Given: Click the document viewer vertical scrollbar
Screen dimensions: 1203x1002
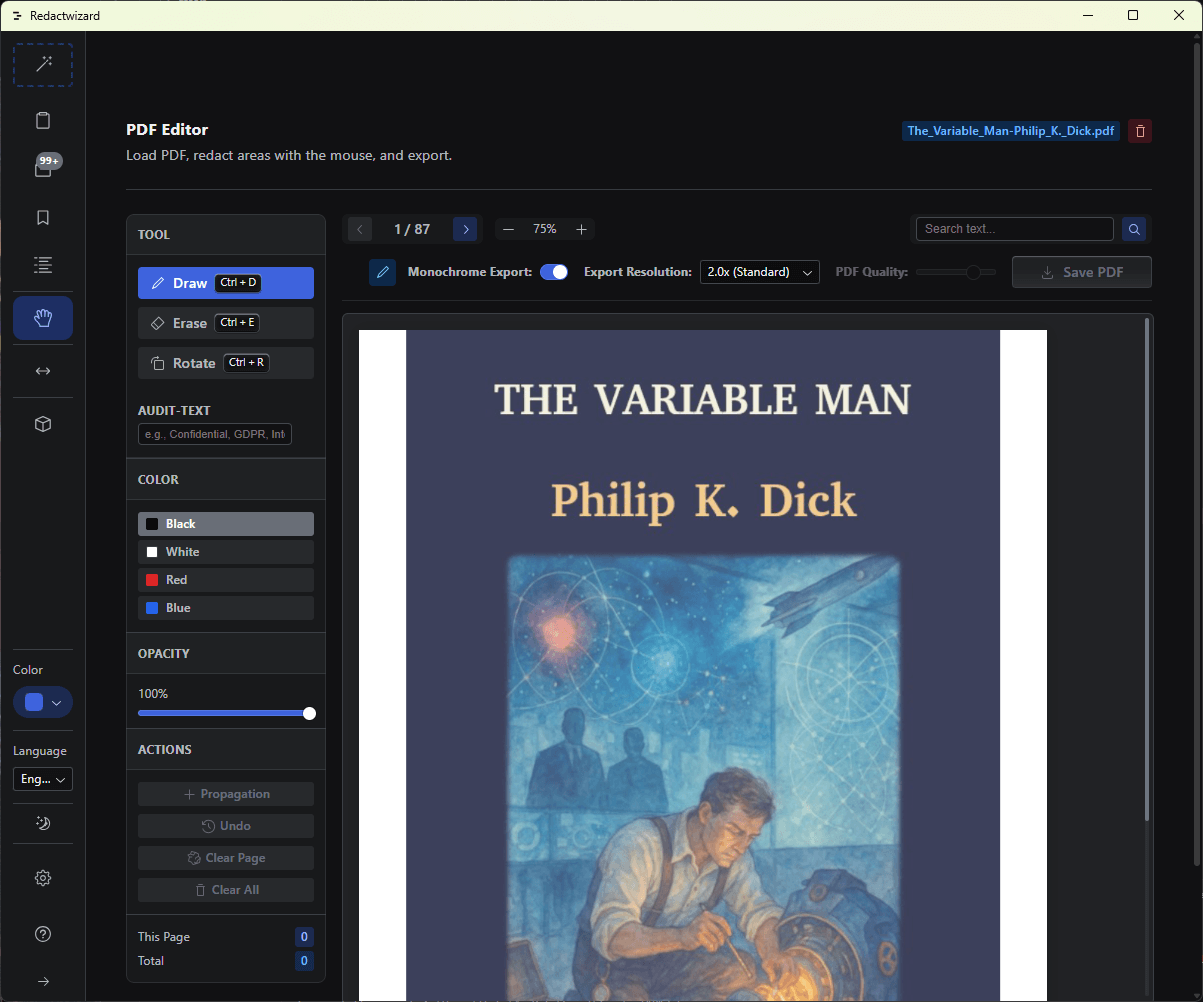Looking at the screenshot, I should (x=1146, y=570).
